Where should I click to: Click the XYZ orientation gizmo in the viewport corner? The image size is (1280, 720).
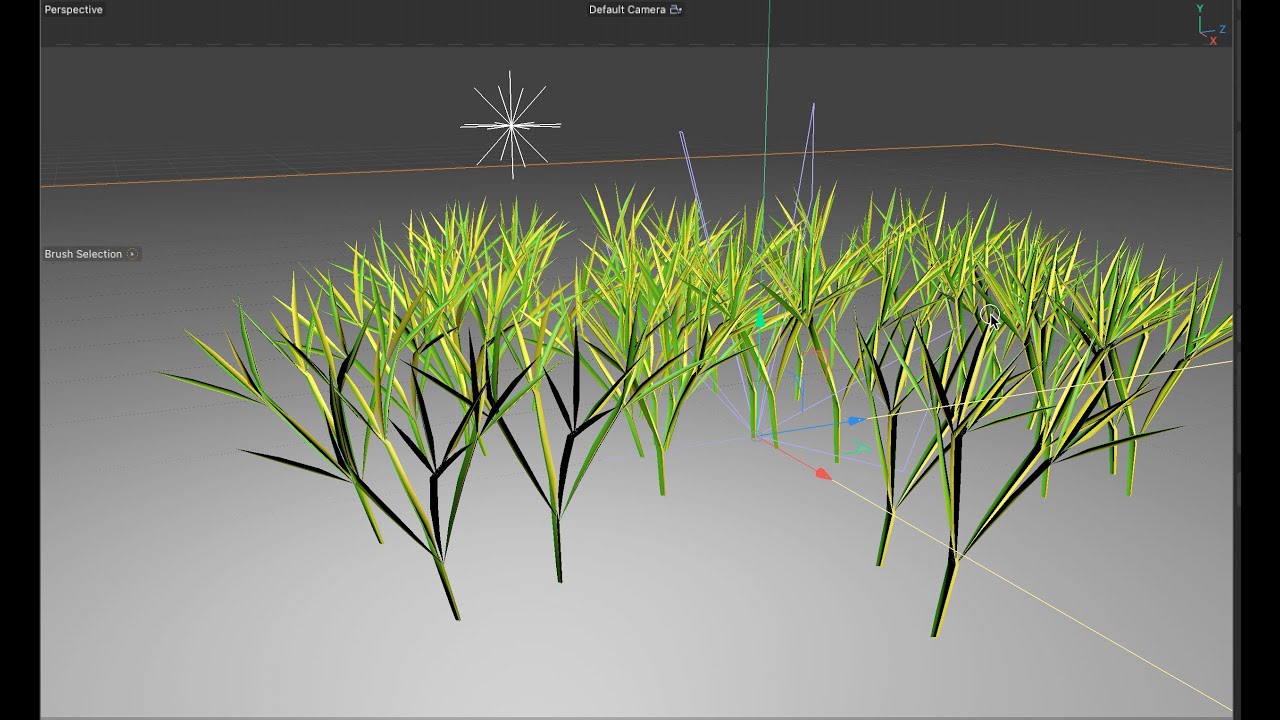pos(1211,24)
